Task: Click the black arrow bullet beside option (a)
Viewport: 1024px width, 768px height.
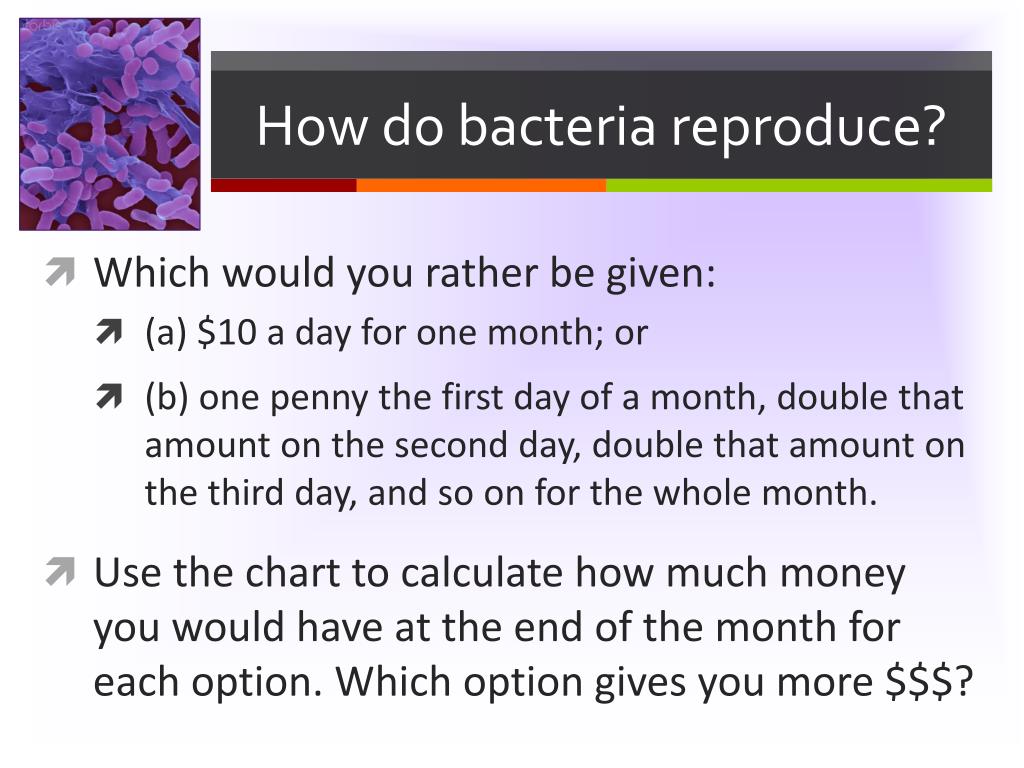Action: click(x=109, y=332)
